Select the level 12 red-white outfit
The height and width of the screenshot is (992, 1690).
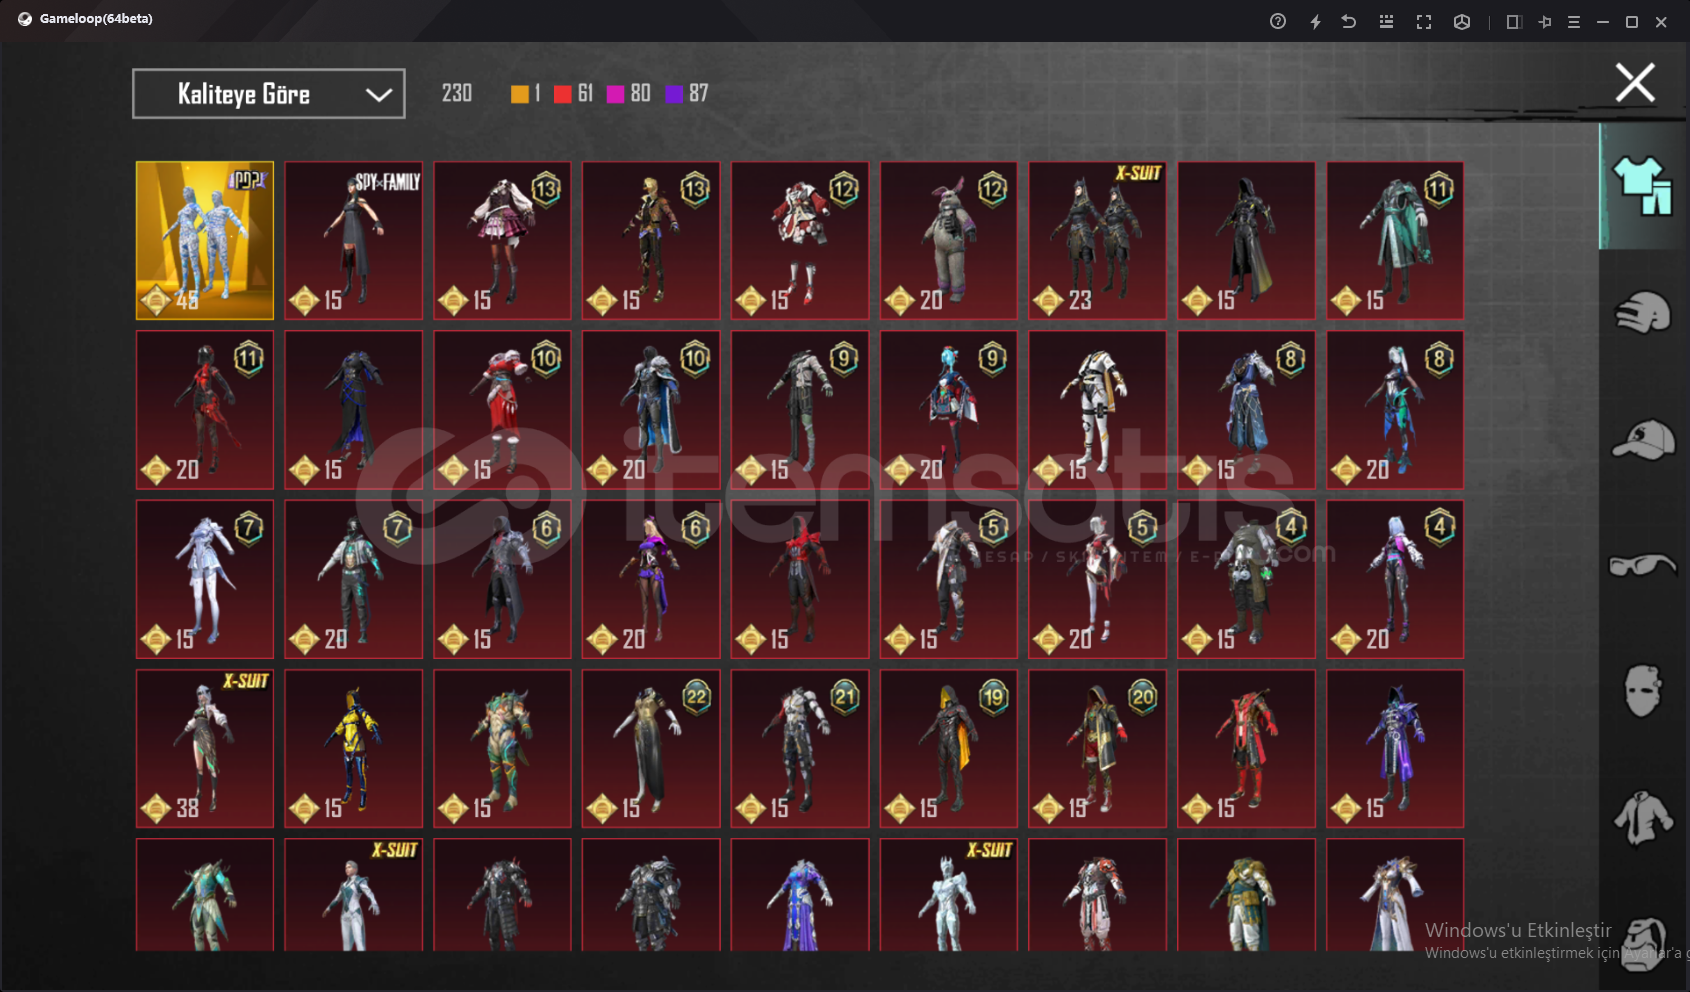800,241
